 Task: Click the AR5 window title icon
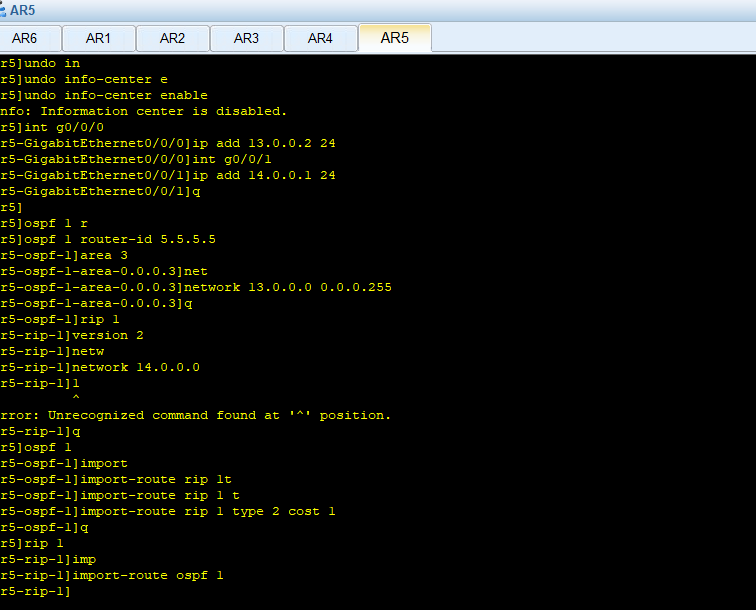coord(2,10)
